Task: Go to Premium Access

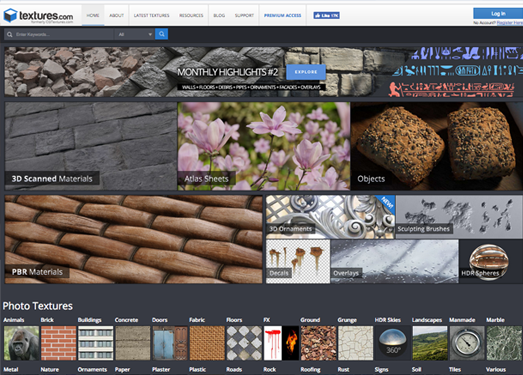Action: point(283,15)
